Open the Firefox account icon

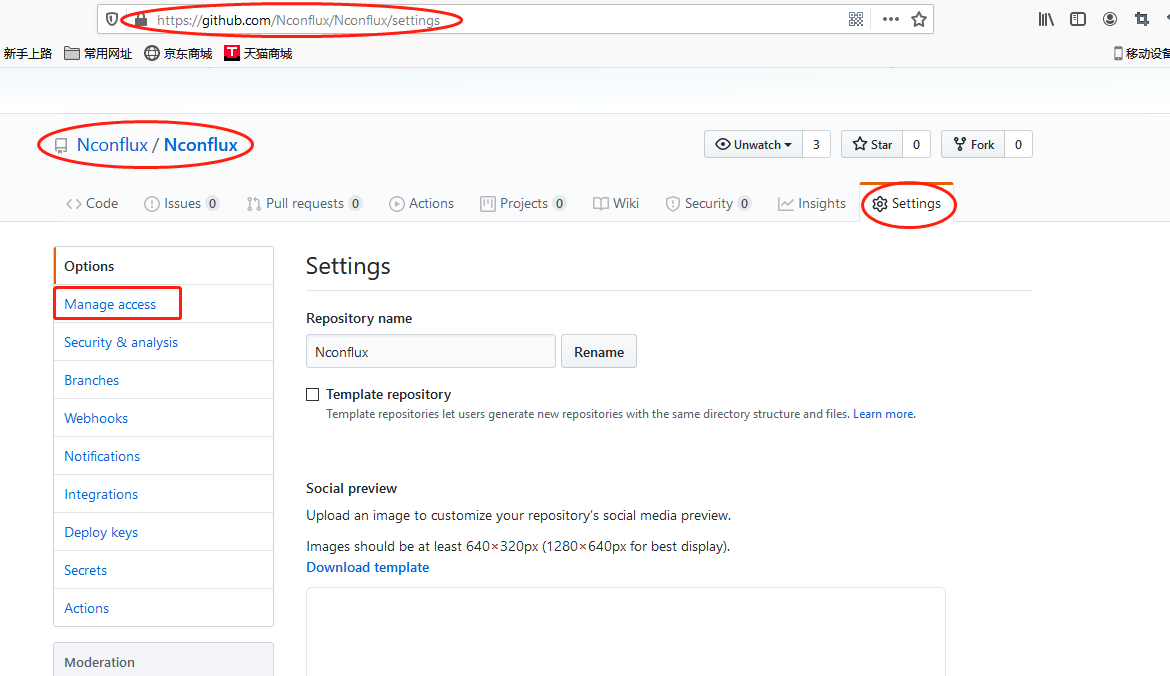pos(1110,19)
